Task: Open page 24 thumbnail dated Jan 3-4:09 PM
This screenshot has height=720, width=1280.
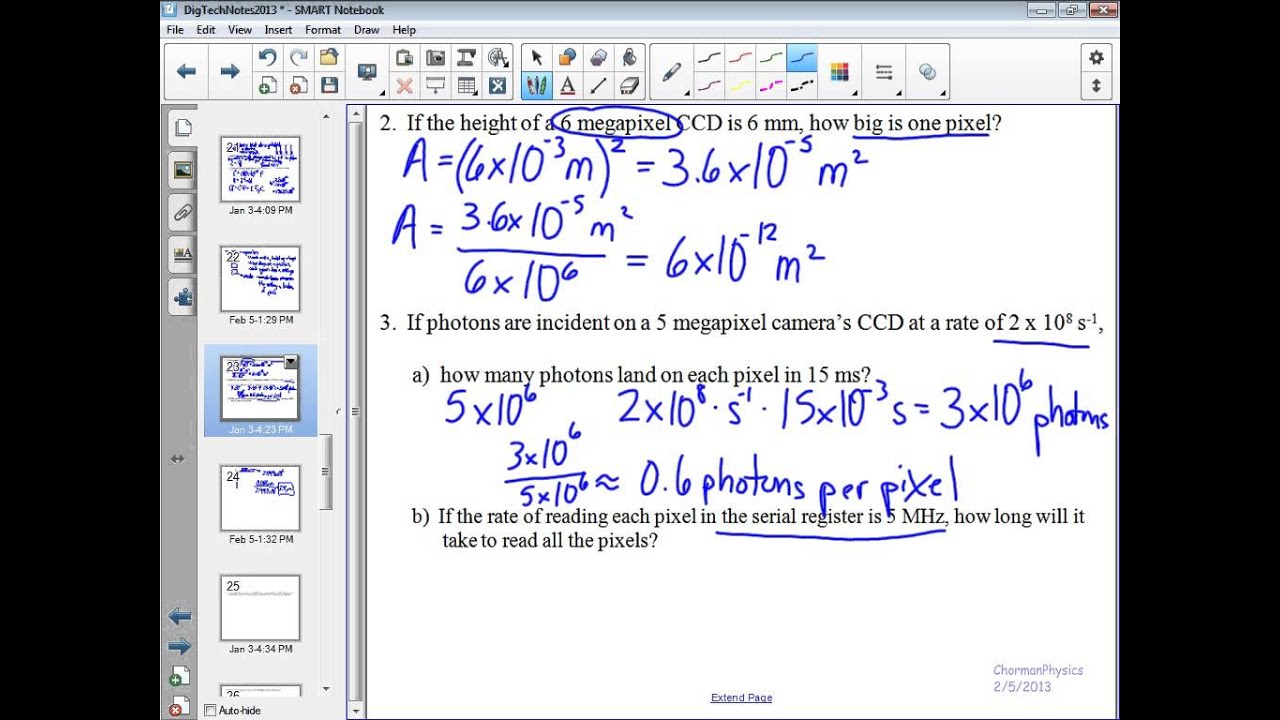Action: 260,169
